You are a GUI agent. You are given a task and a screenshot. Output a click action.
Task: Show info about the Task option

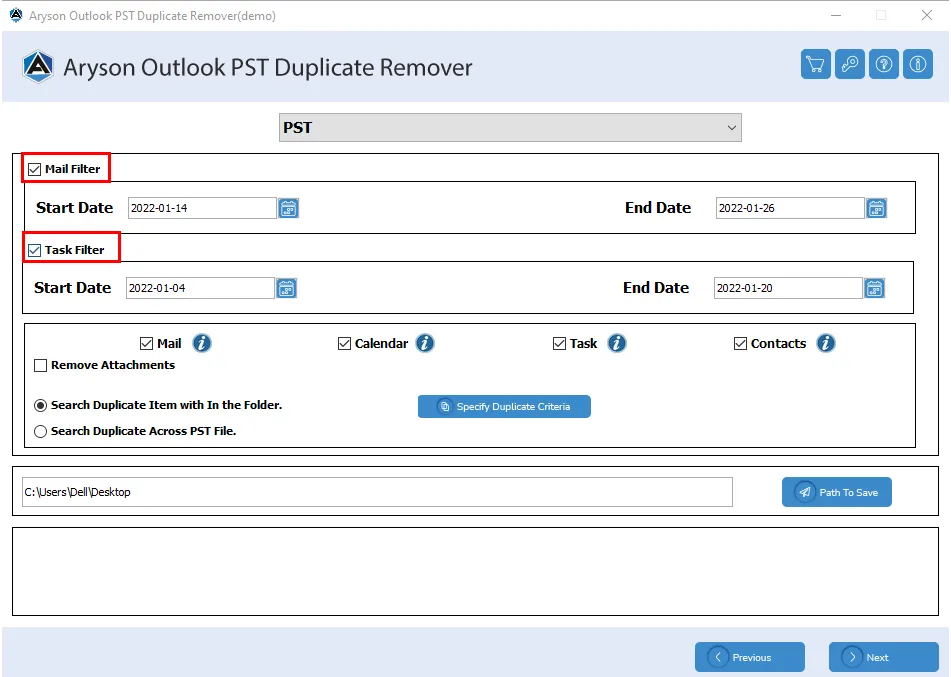tap(617, 343)
